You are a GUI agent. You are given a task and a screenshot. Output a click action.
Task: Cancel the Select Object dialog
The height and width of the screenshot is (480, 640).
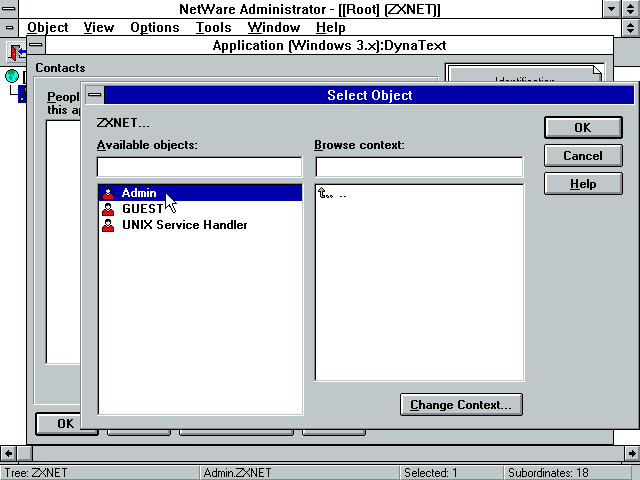click(x=583, y=156)
